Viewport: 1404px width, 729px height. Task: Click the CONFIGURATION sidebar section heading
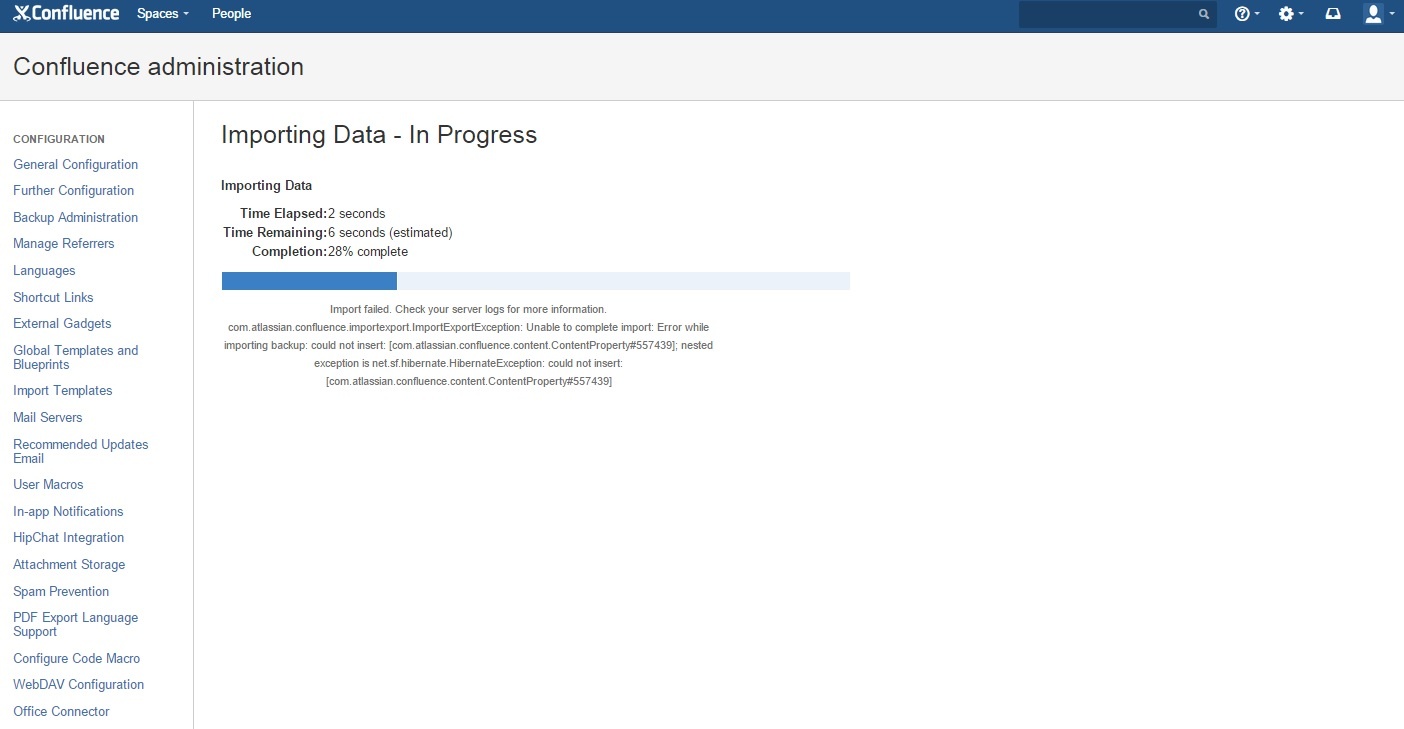point(59,139)
